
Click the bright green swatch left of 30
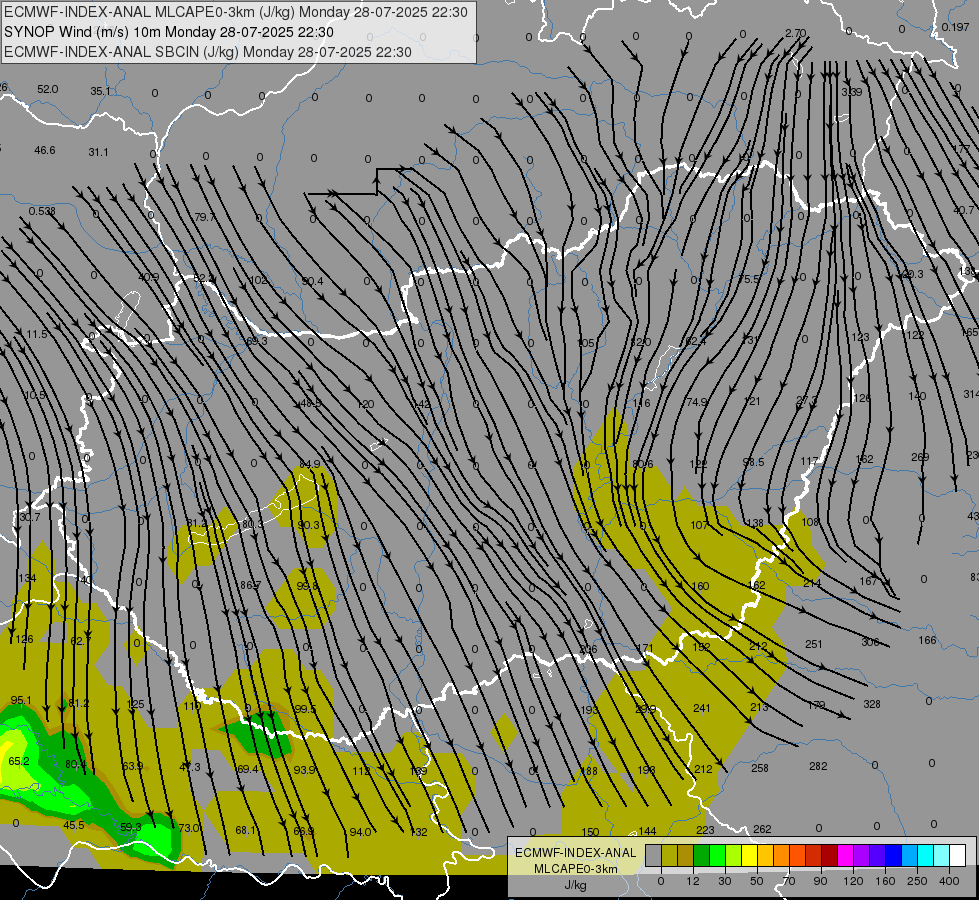[x=717, y=856]
